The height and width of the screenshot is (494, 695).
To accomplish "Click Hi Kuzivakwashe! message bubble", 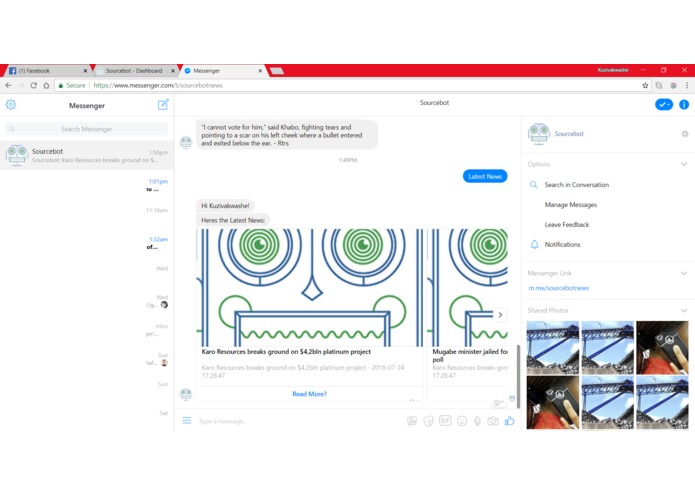I will point(225,206).
